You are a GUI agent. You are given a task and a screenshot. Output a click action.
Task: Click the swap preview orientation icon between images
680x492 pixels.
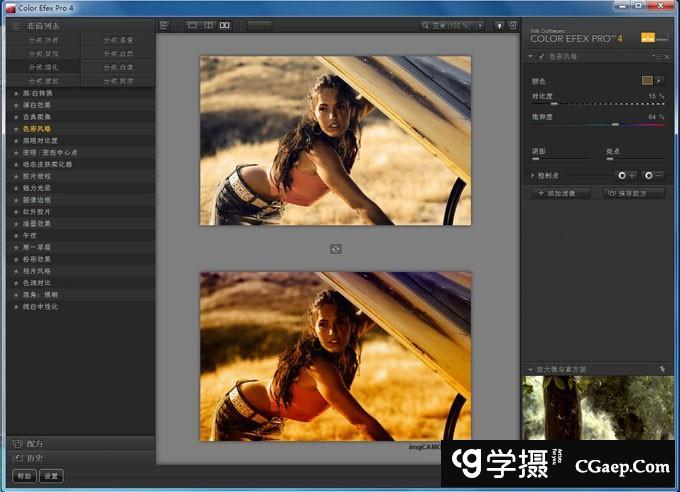(335, 245)
